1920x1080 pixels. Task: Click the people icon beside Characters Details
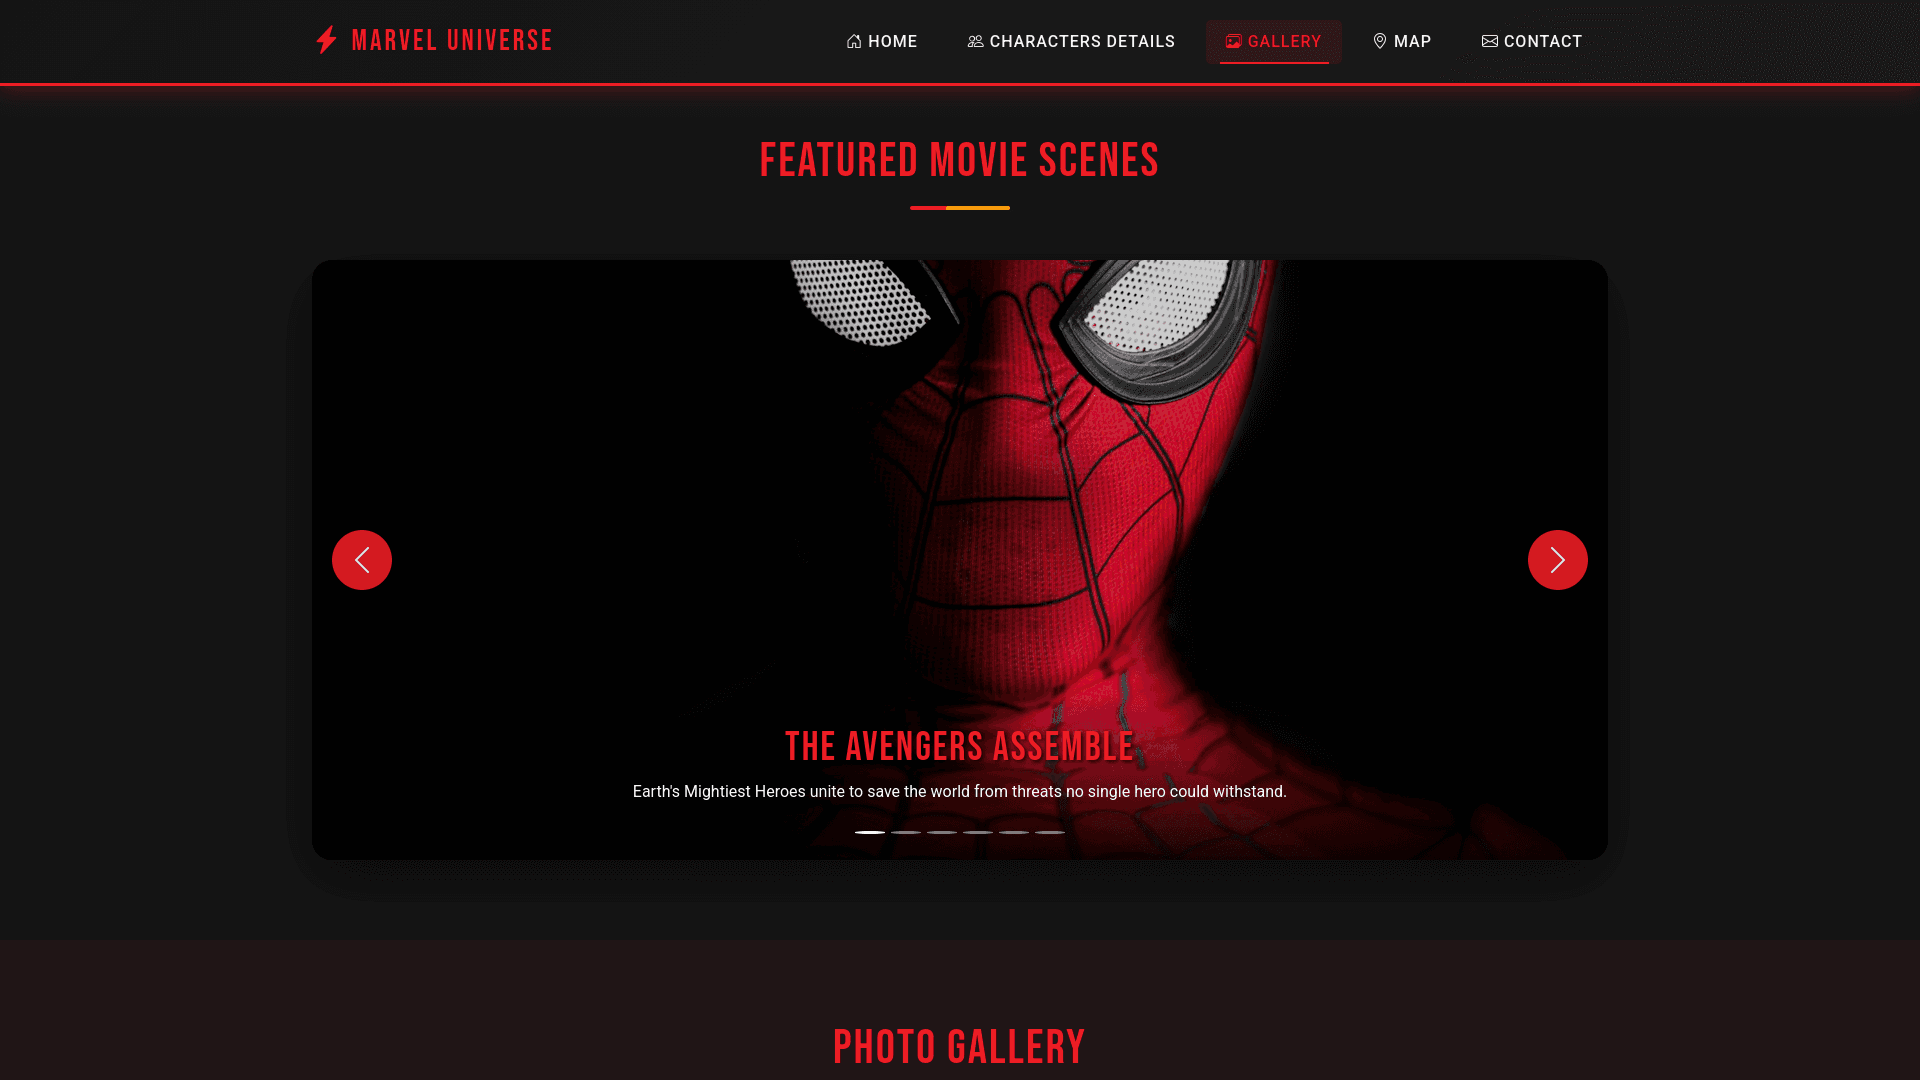click(x=975, y=41)
